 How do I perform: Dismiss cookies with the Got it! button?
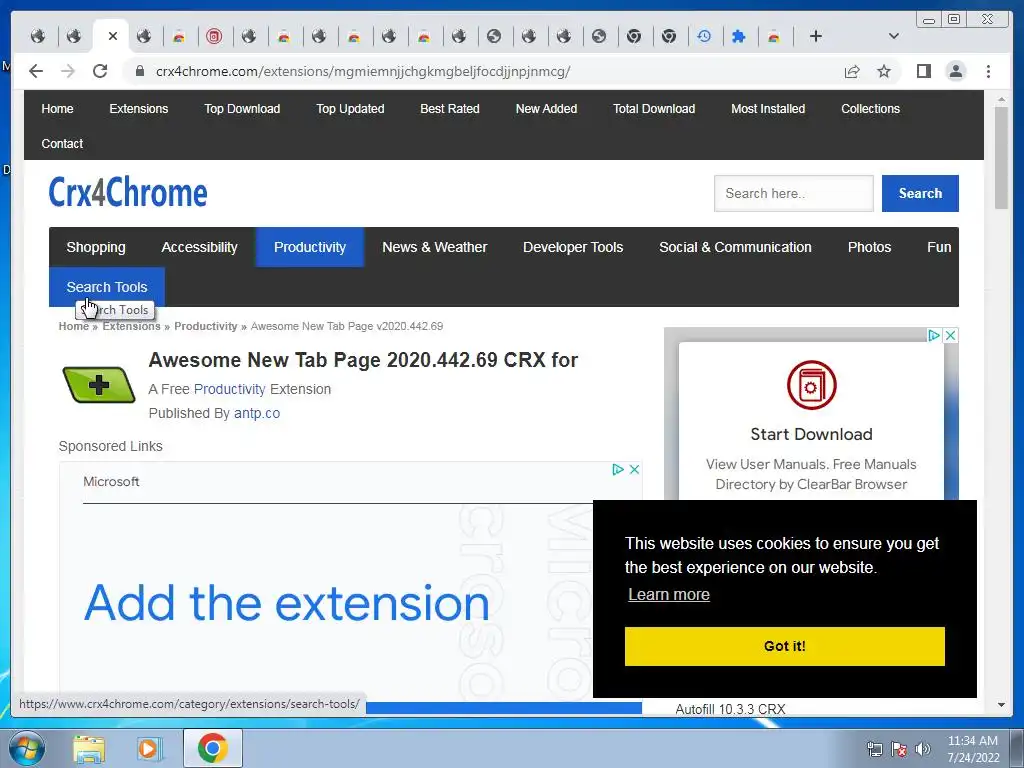pos(784,646)
